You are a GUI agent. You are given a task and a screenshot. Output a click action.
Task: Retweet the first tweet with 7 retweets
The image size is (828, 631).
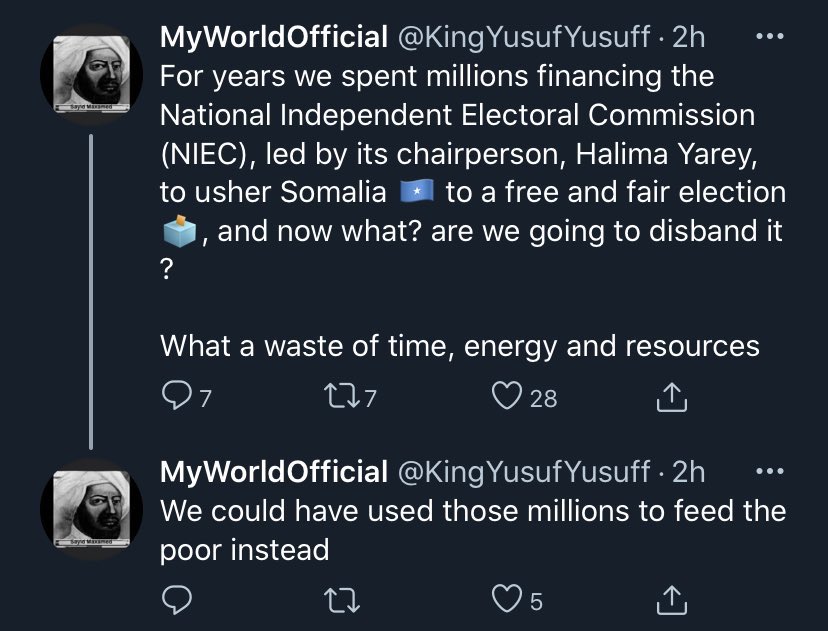point(341,397)
